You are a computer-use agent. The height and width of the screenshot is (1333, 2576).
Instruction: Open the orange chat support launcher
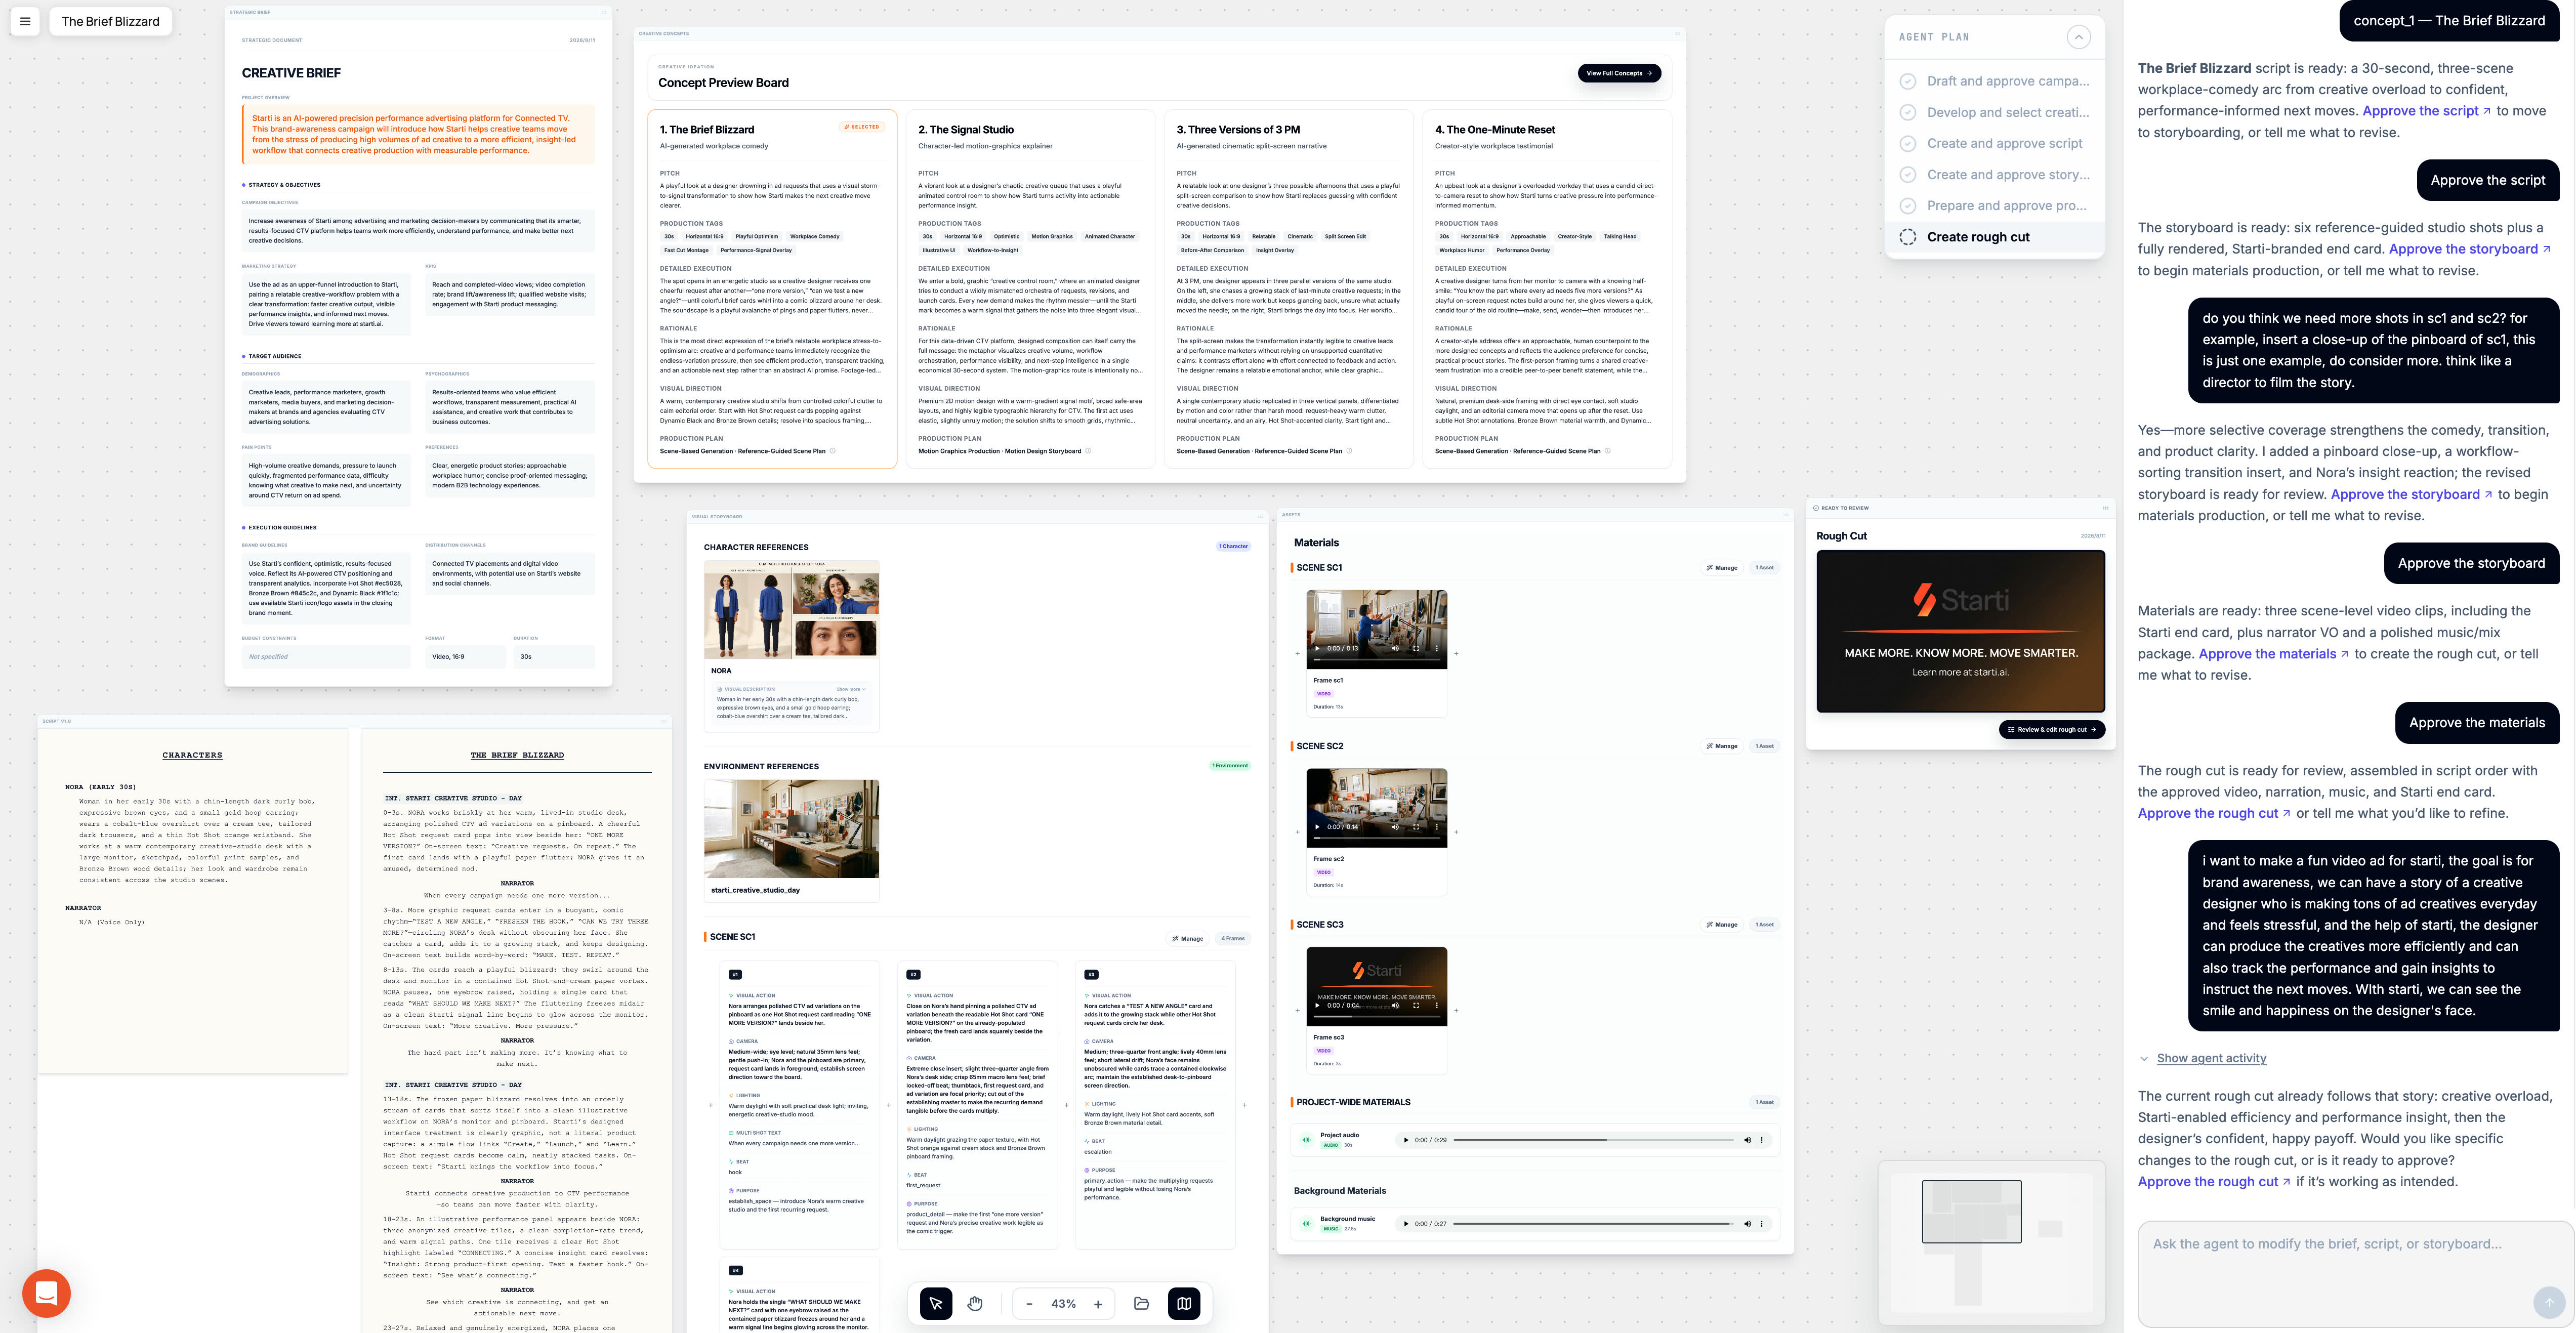click(46, 1293)
